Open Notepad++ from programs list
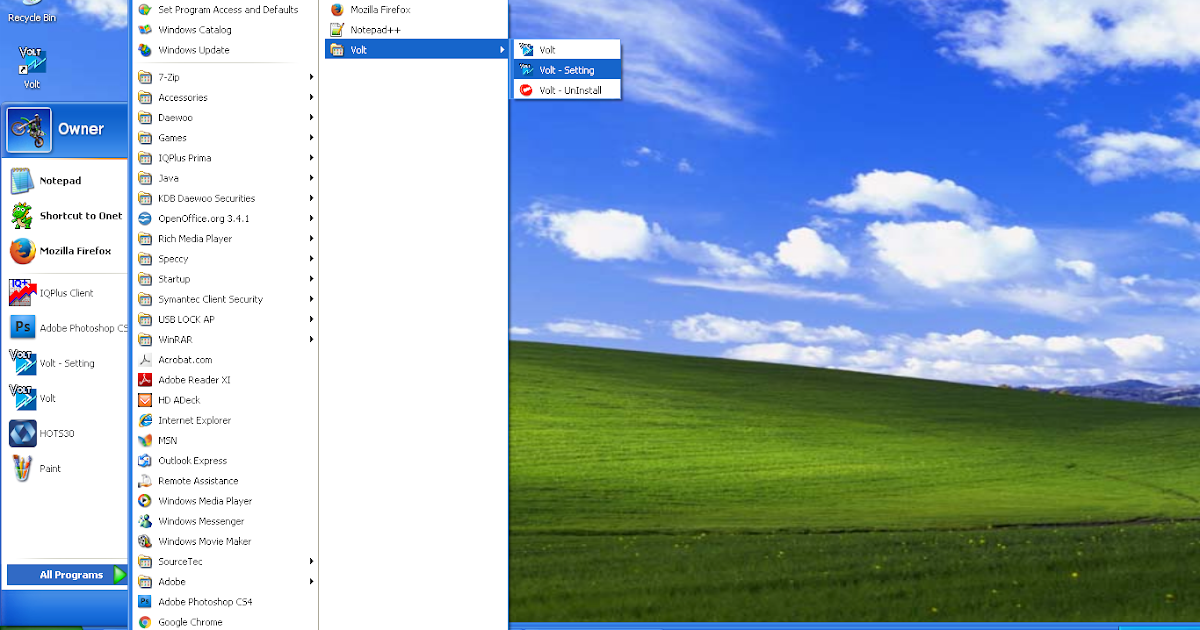1200x630 pixels. (x=416, y=30)
